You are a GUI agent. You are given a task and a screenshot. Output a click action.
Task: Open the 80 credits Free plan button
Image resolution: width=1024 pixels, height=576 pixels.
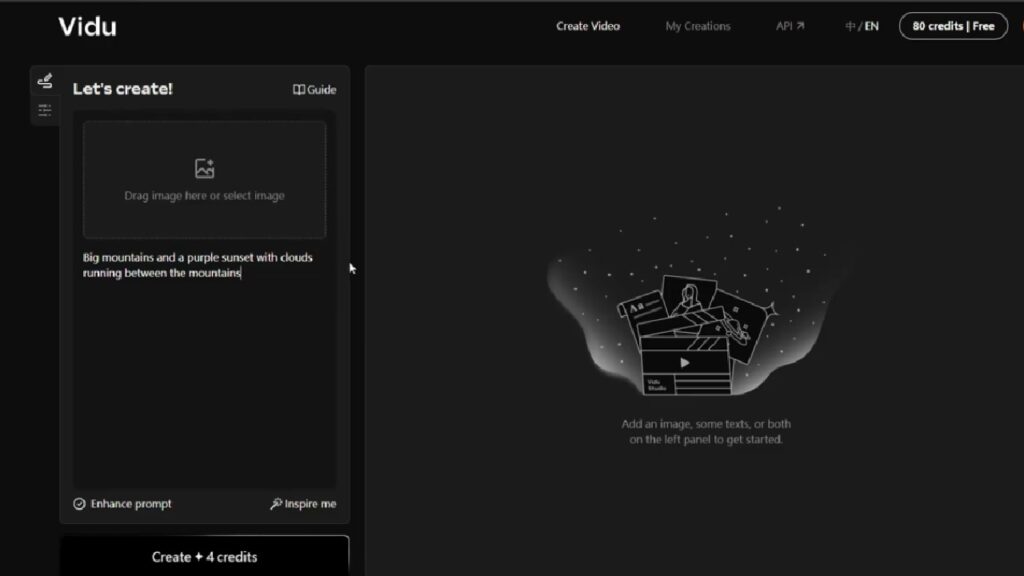click(953, 26)
